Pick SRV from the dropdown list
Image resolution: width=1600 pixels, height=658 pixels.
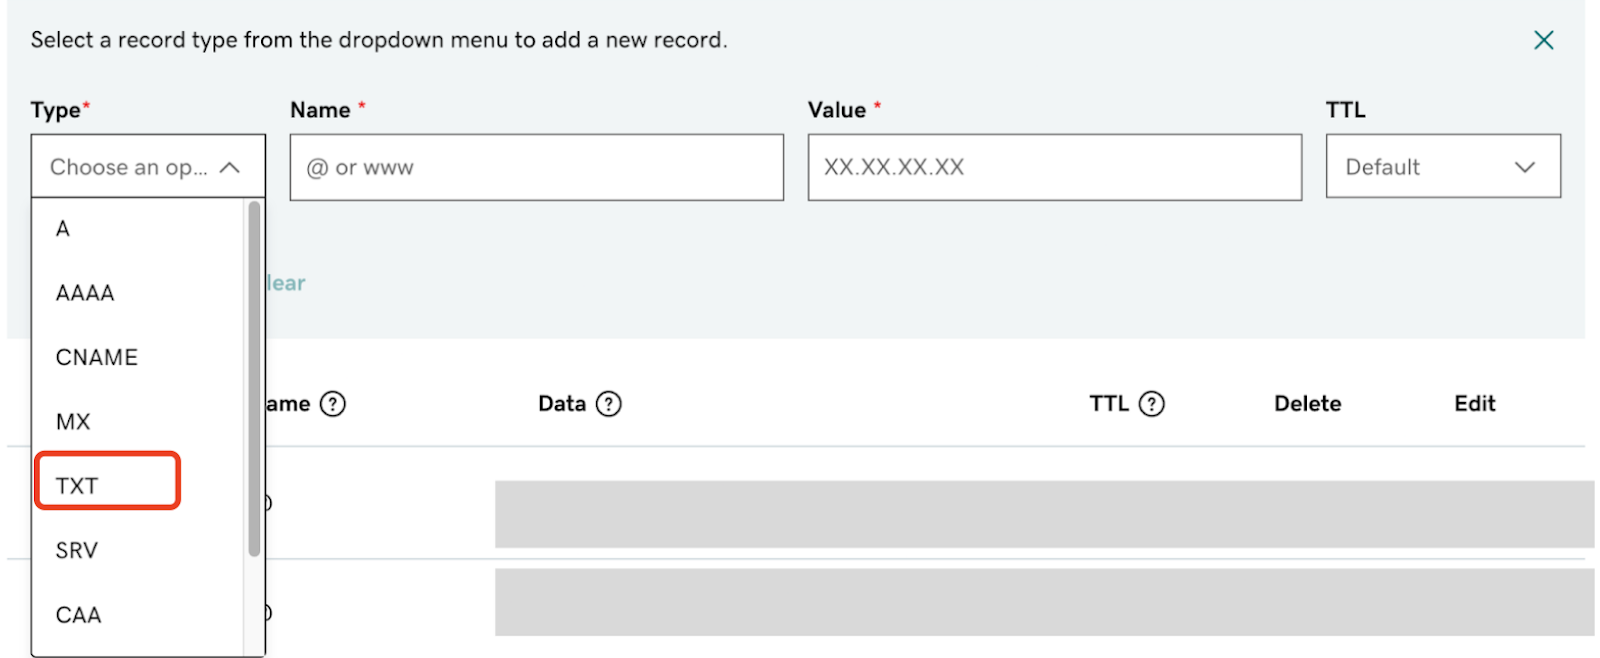coord(138,550)
